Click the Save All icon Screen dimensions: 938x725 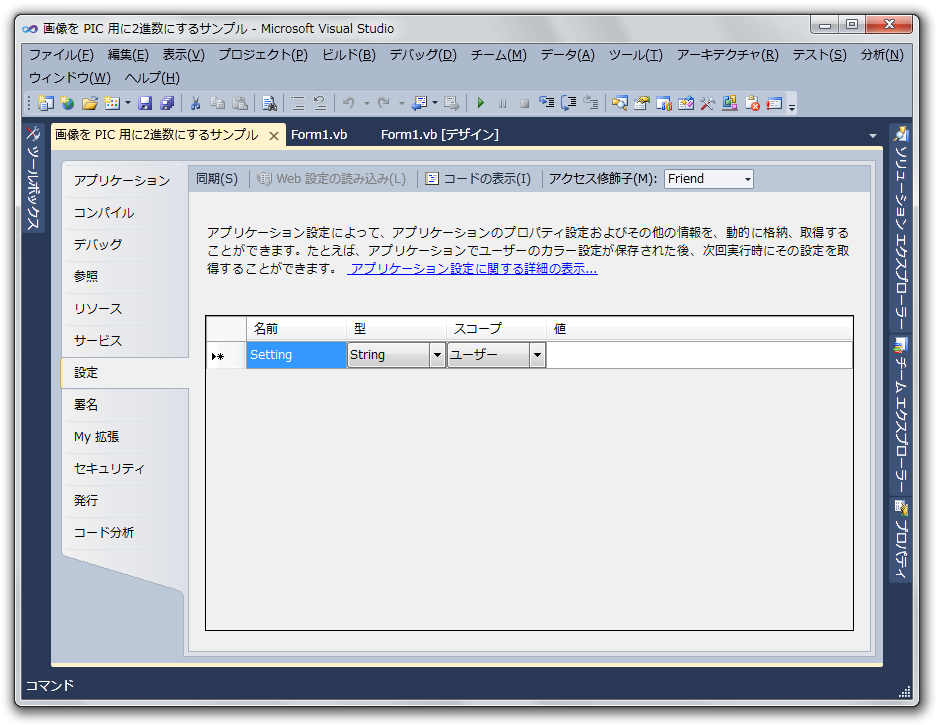click(x=167, y=103)
